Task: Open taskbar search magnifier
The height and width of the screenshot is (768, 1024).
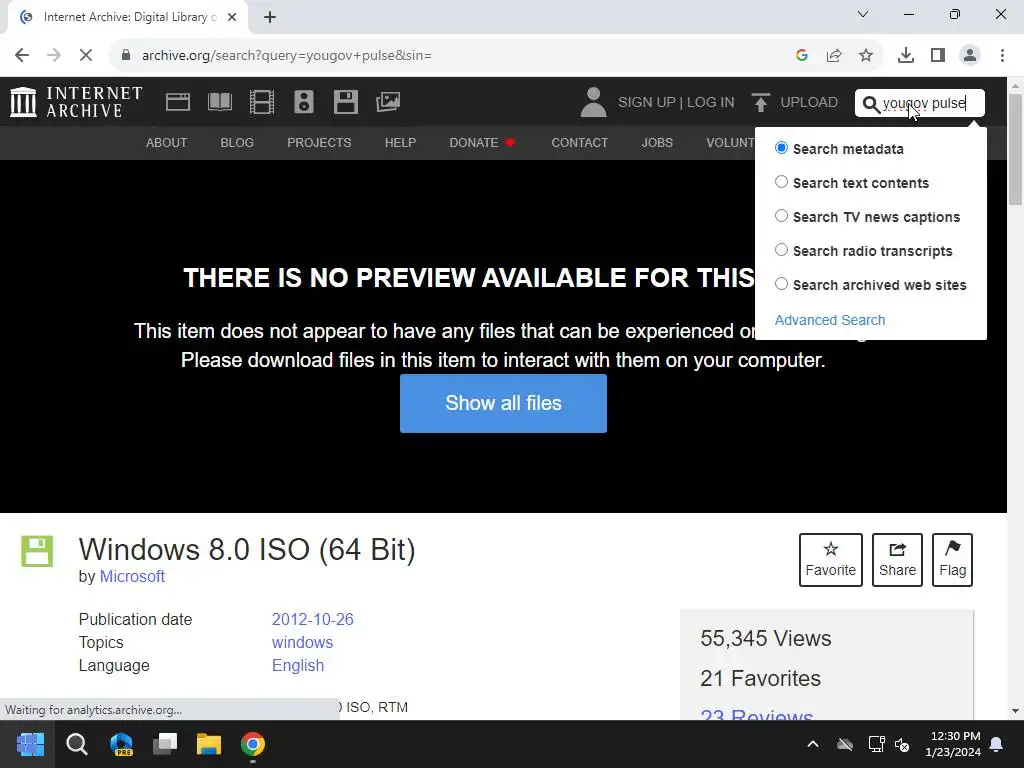Action: point(76,744)
